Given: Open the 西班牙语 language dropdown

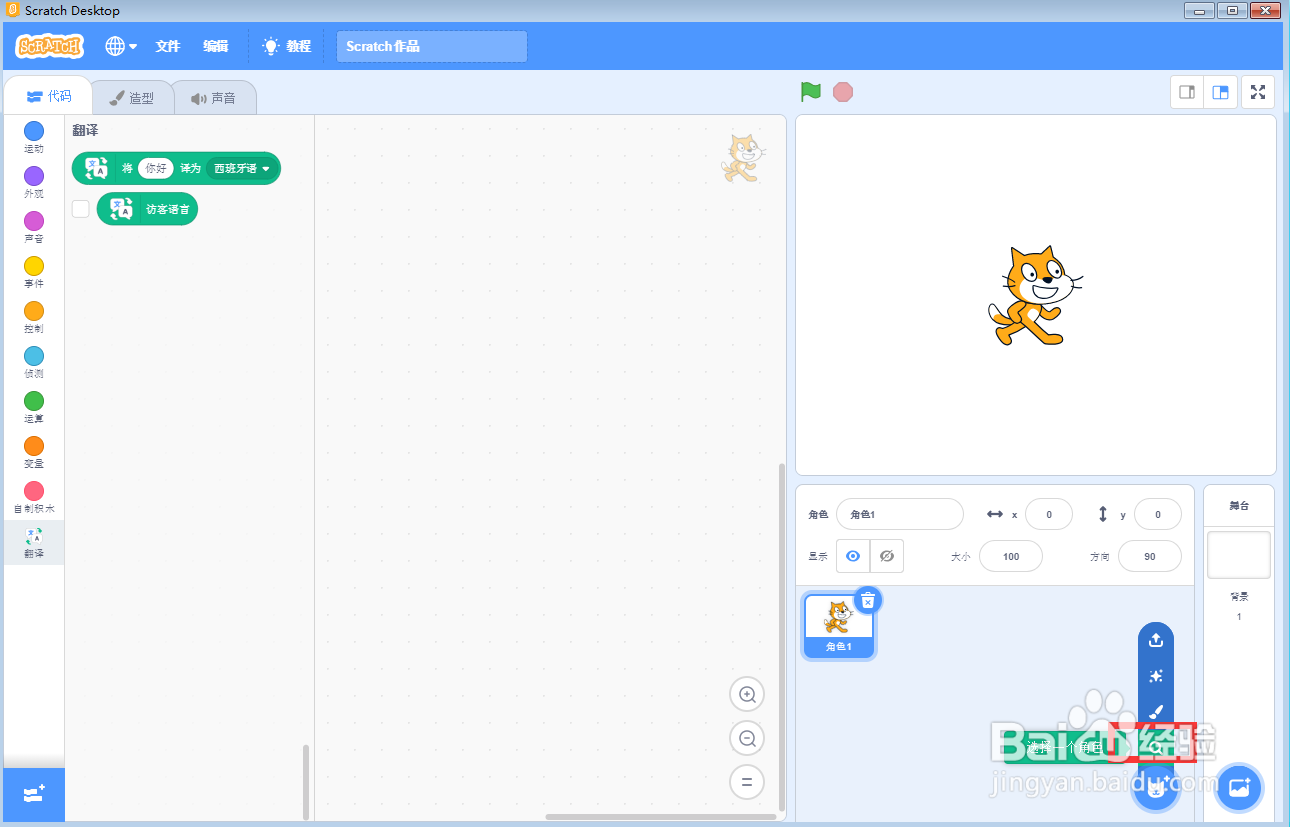Looking at the screenshot, I should click(x=241, y=169).
